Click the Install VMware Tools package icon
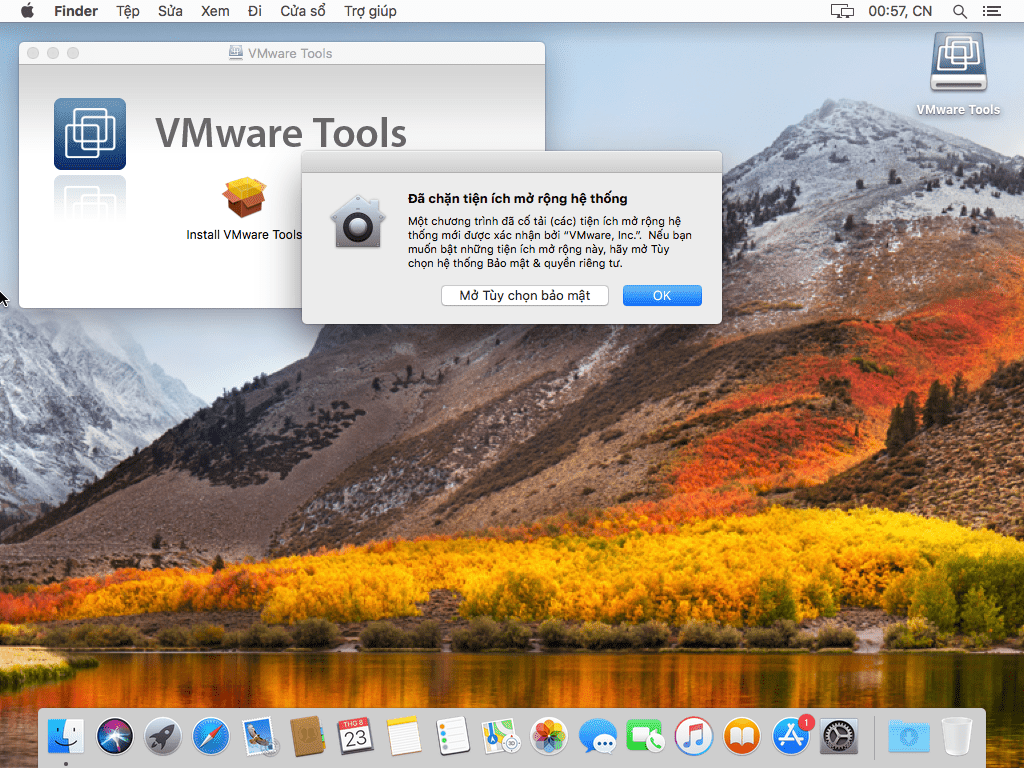1024x768 pixels. (244, 197)
